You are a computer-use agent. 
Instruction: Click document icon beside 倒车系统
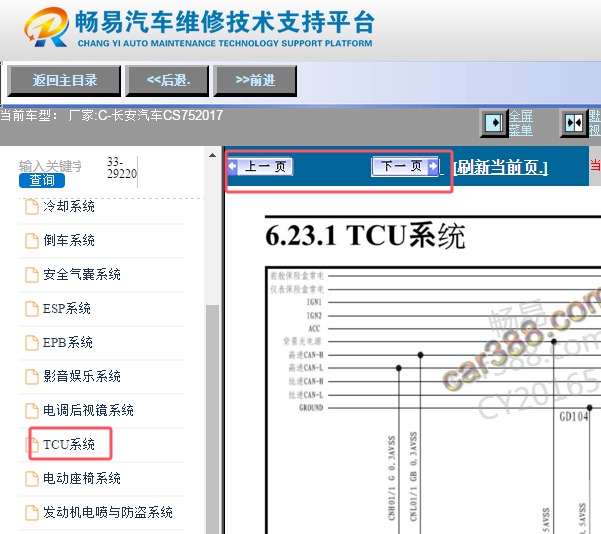(32, 241)
